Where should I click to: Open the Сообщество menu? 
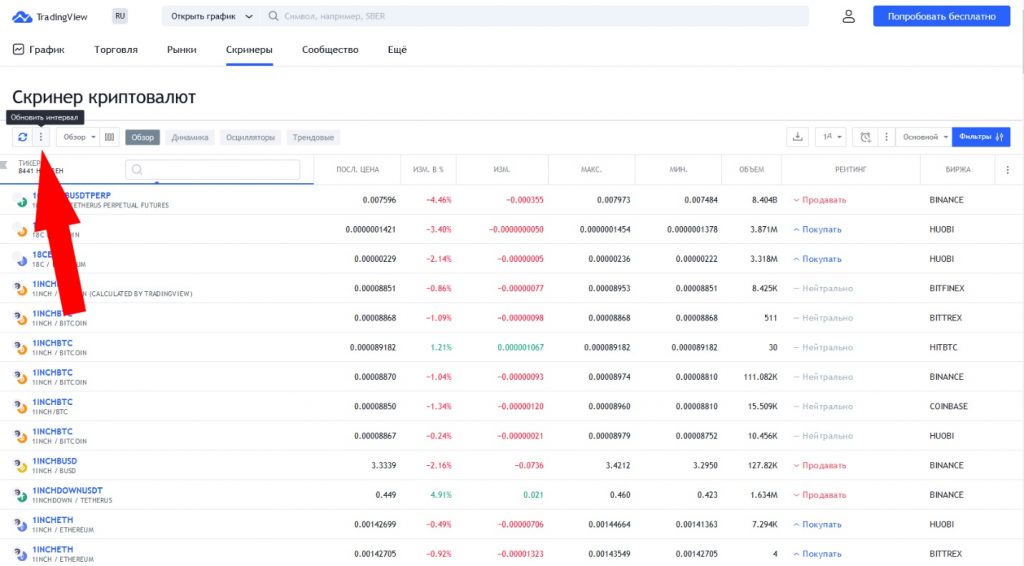(330, 50)
